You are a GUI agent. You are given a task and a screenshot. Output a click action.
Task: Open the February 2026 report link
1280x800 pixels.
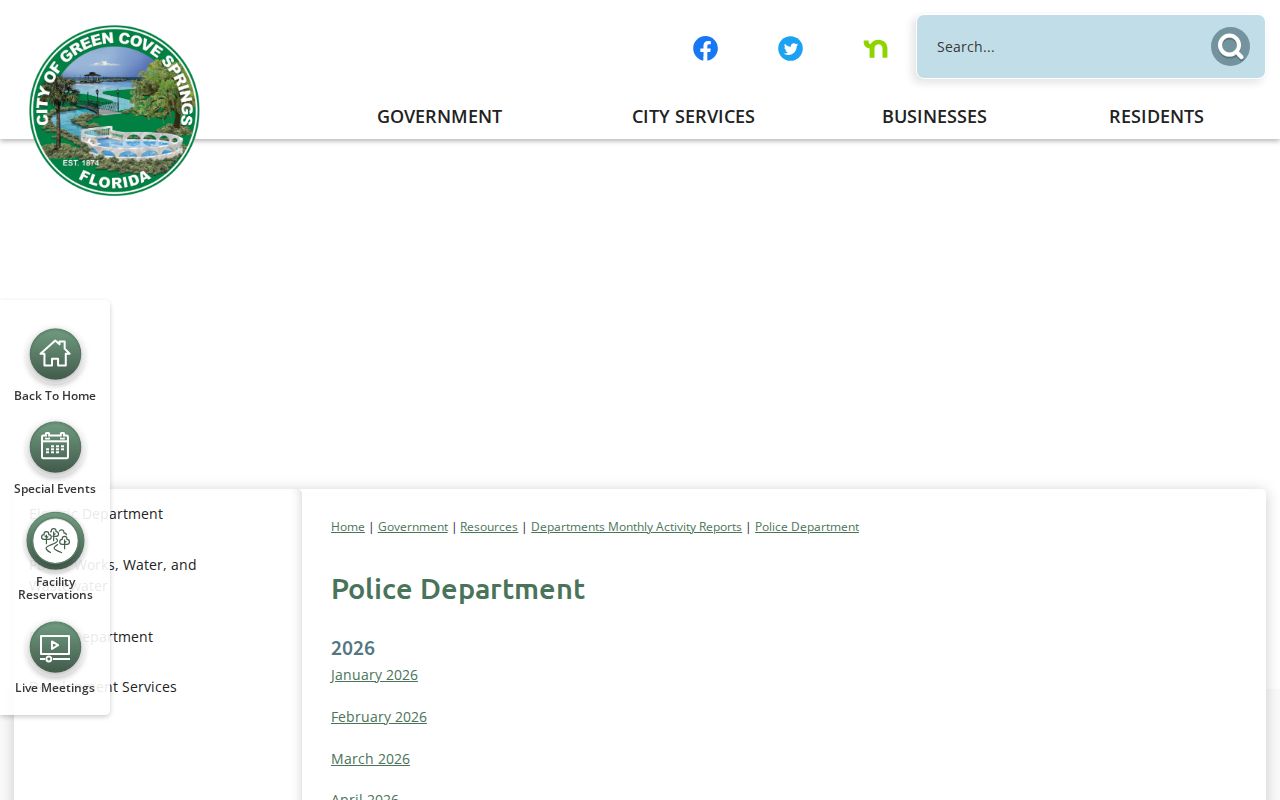(379, 717)
